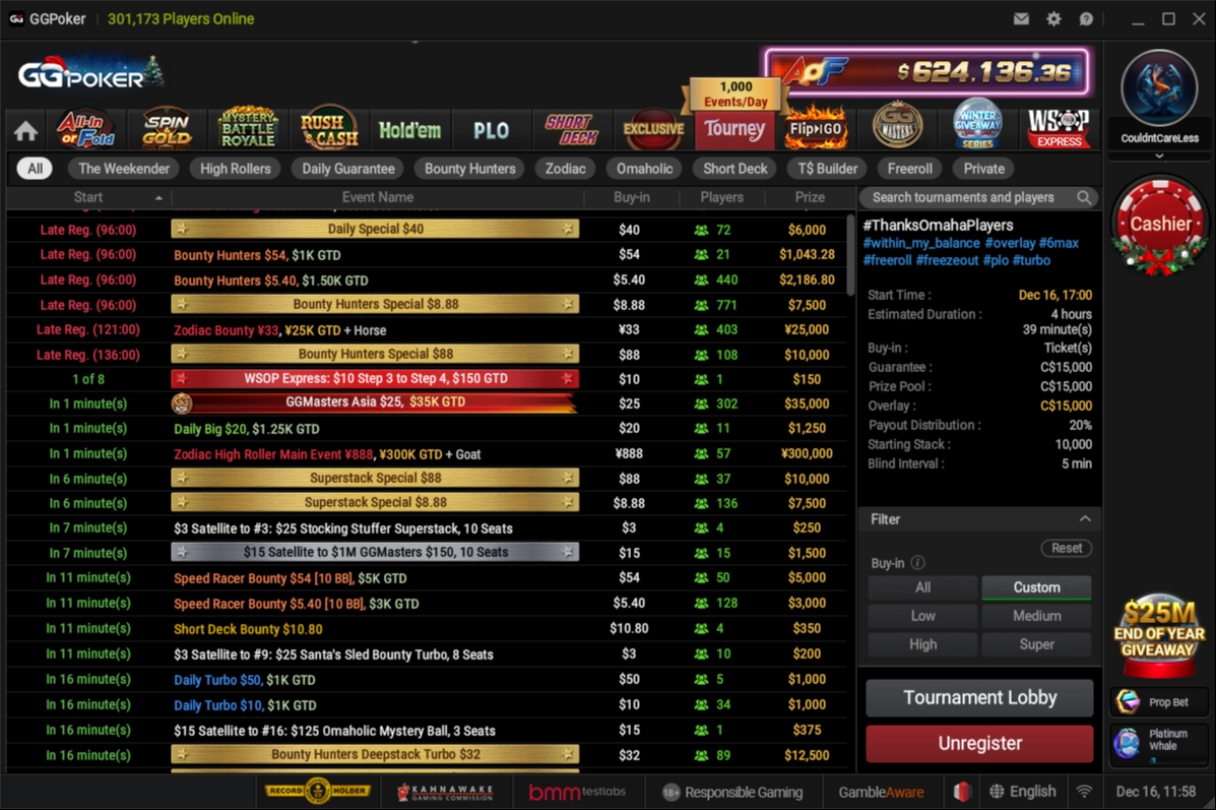Select the High buy-in filter
Image resolution: width=1216 pixels, height=810 pixels.
(923, 645)
